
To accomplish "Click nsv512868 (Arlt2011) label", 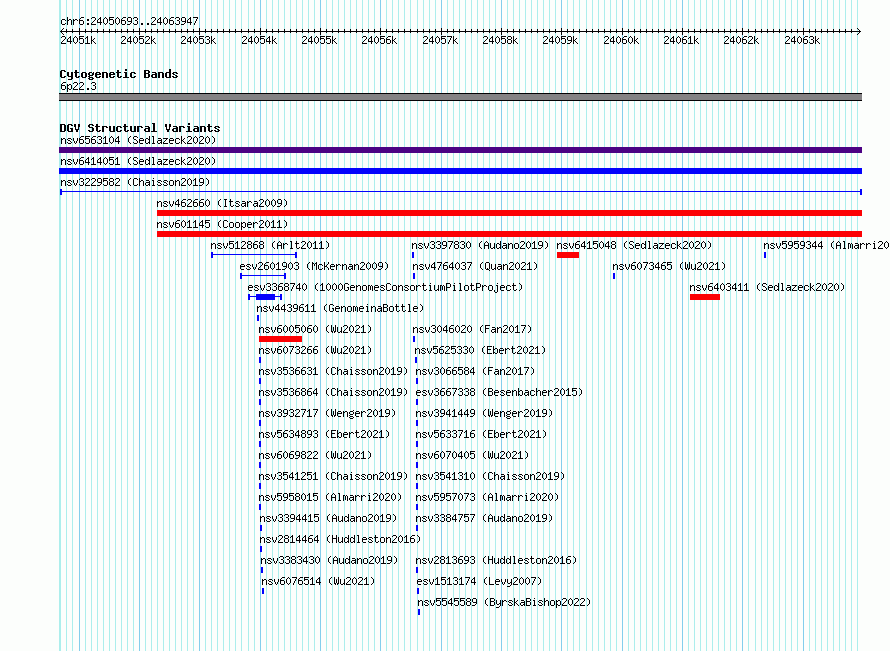I will click(270, 245).
